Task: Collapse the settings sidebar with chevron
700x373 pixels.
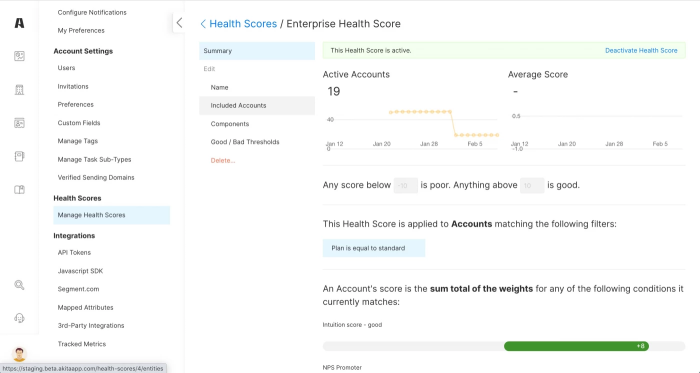Action: coord(179,23)
